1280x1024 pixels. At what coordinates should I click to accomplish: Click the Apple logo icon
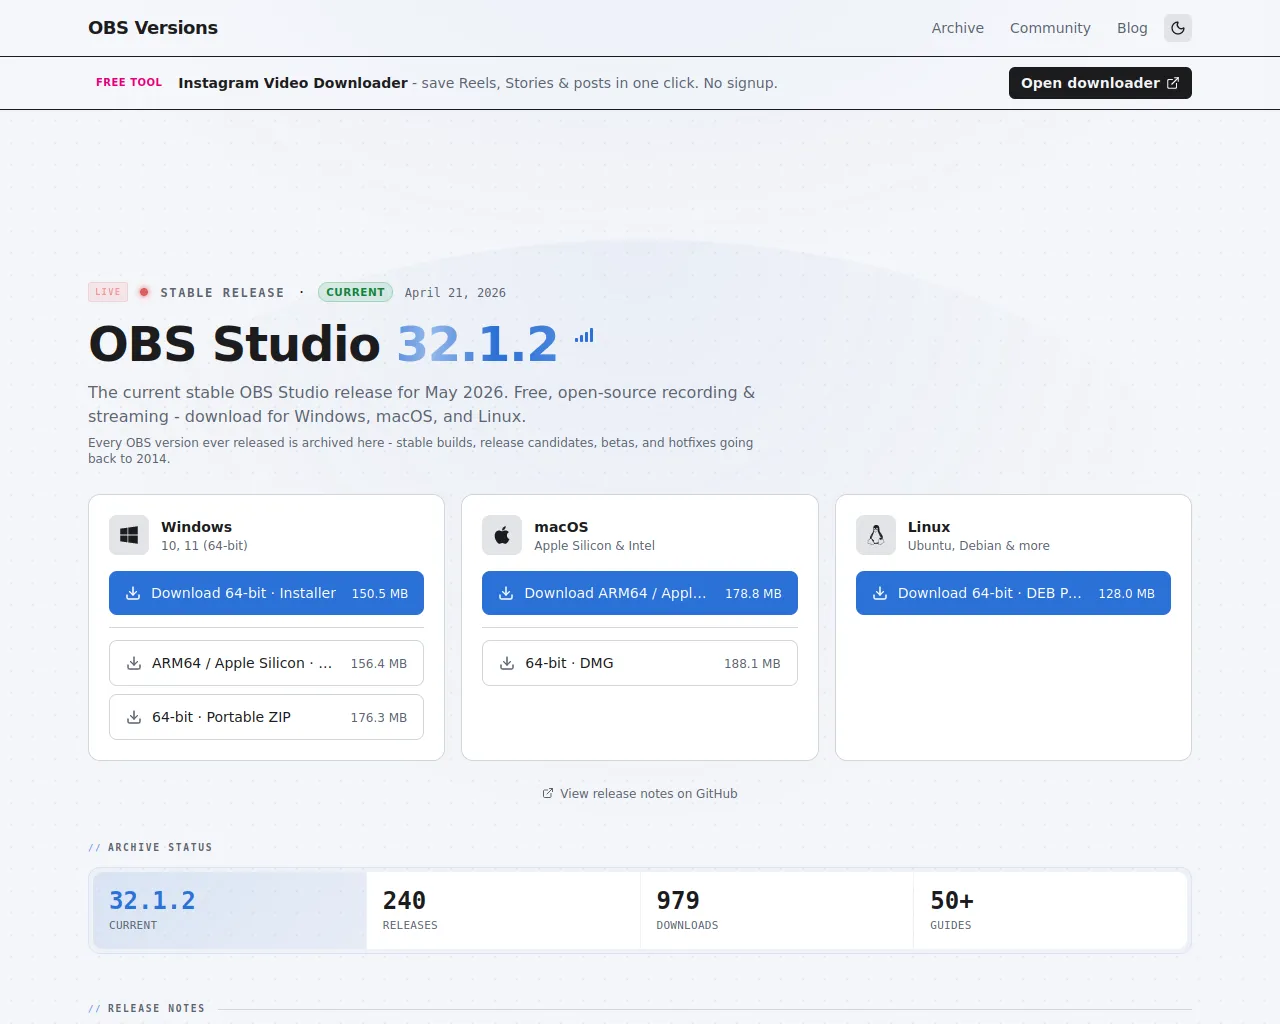502,535
